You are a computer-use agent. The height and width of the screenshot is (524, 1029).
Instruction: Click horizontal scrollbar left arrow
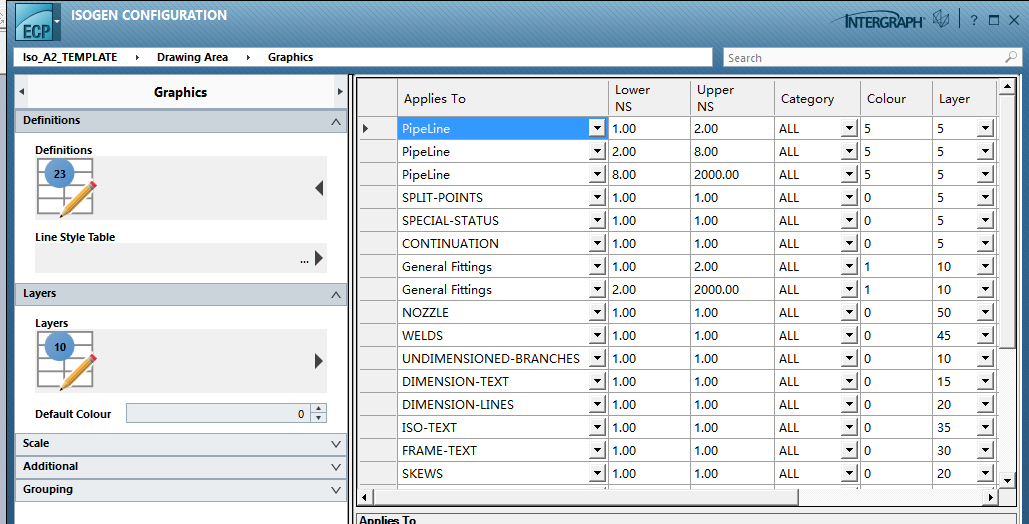coord(365,497)
